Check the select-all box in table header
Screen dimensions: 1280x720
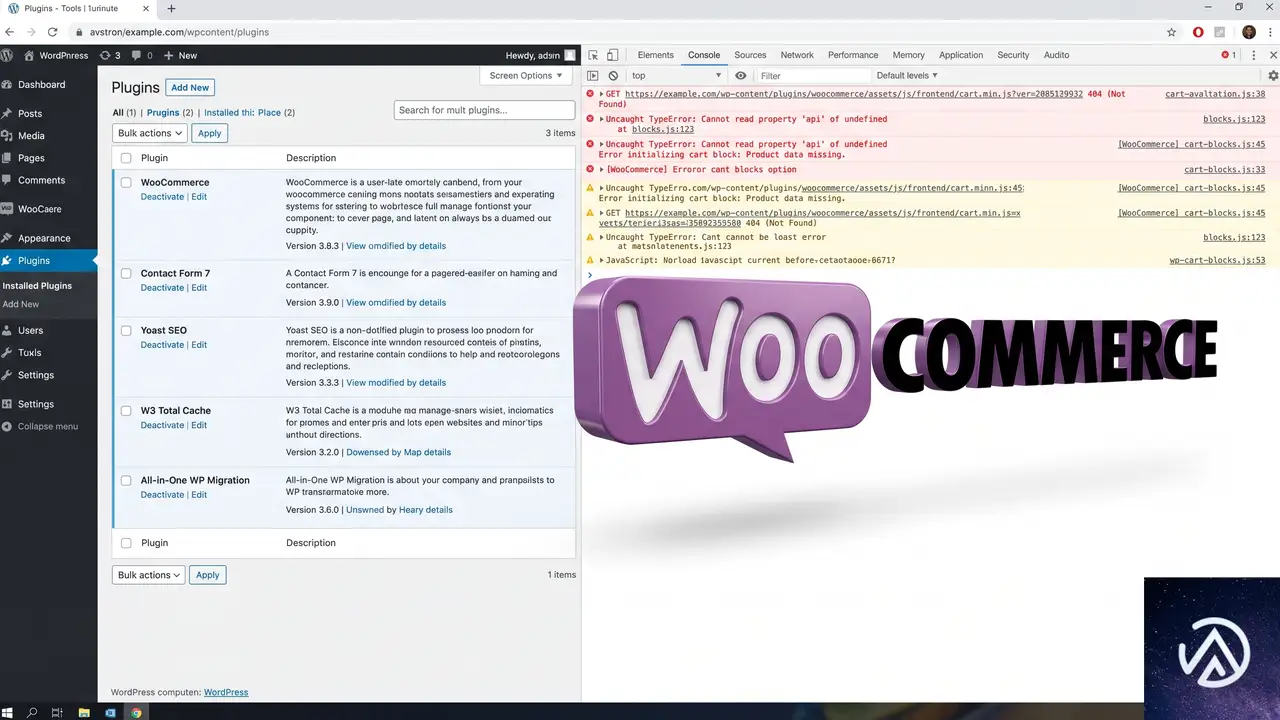[126, 158]
